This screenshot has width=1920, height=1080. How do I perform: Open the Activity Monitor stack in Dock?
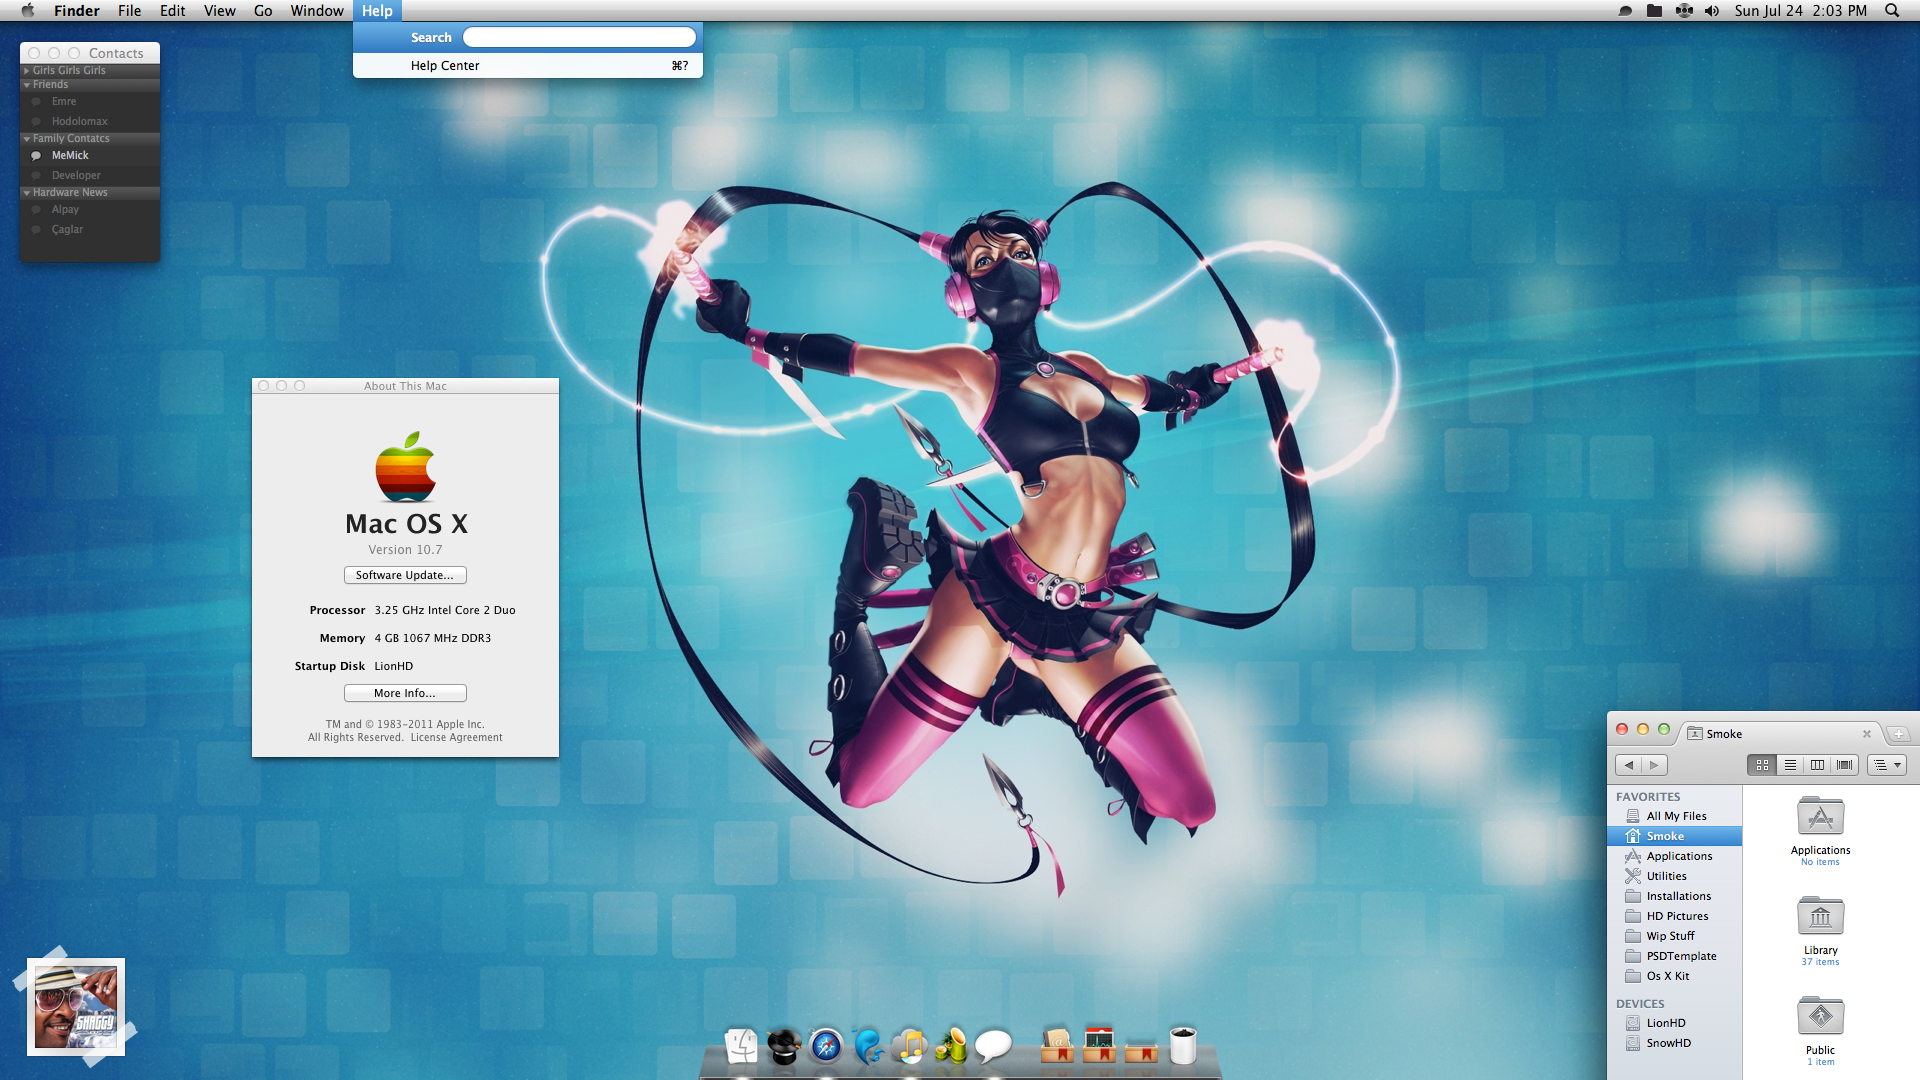pyautogui.click(x=1099, y=1045)
